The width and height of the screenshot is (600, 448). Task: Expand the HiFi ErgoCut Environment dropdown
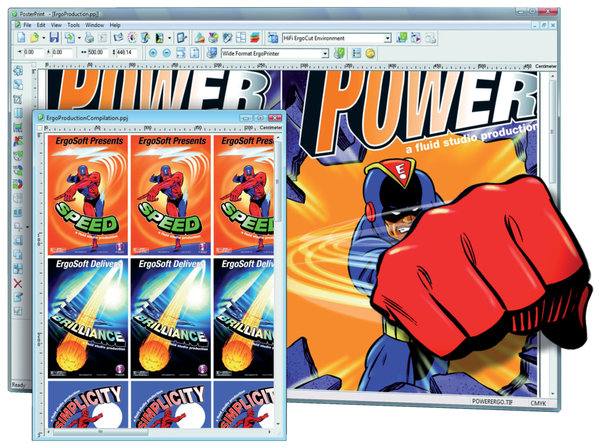(x=385, y=38)
